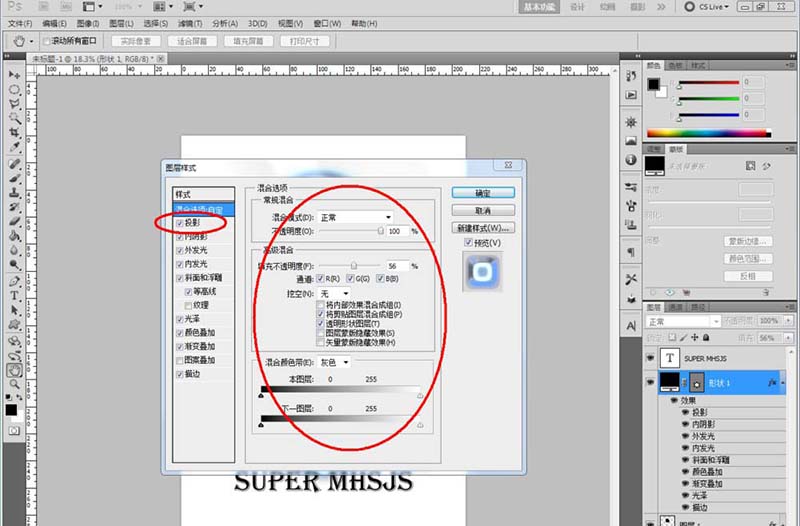800x526 pixels.
Task: Open the 图层(L) menu
Action: [121, 23]
